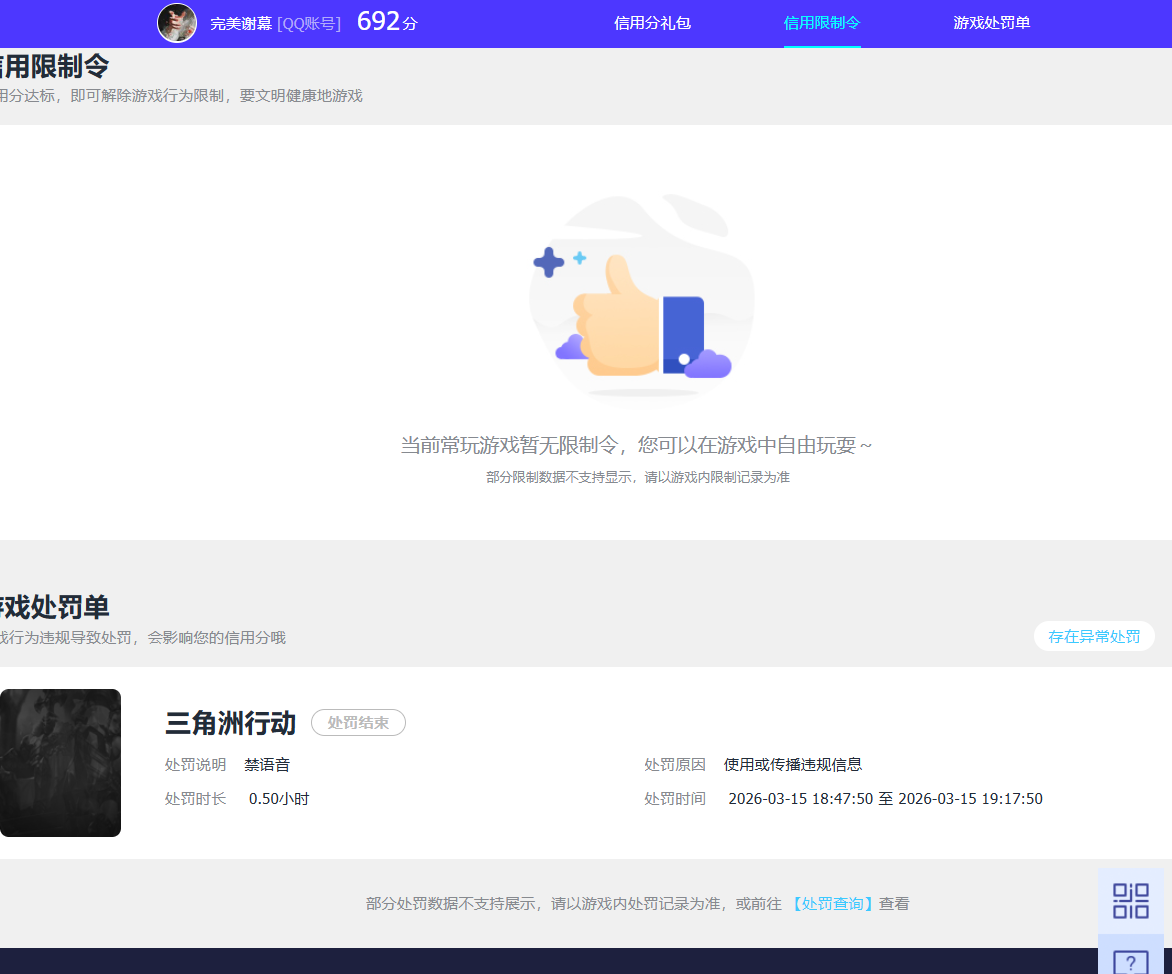Click the game title 三角洲行动

click(230, 722)
